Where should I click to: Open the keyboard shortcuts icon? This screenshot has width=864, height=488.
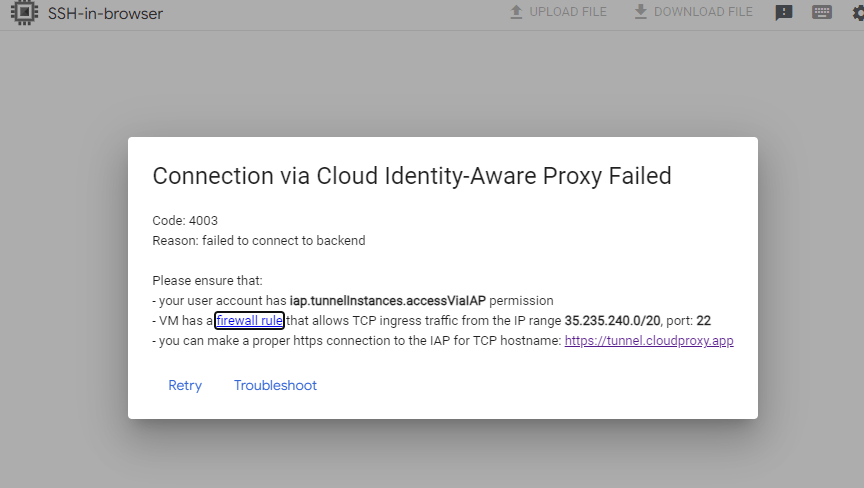pos(822,13)
